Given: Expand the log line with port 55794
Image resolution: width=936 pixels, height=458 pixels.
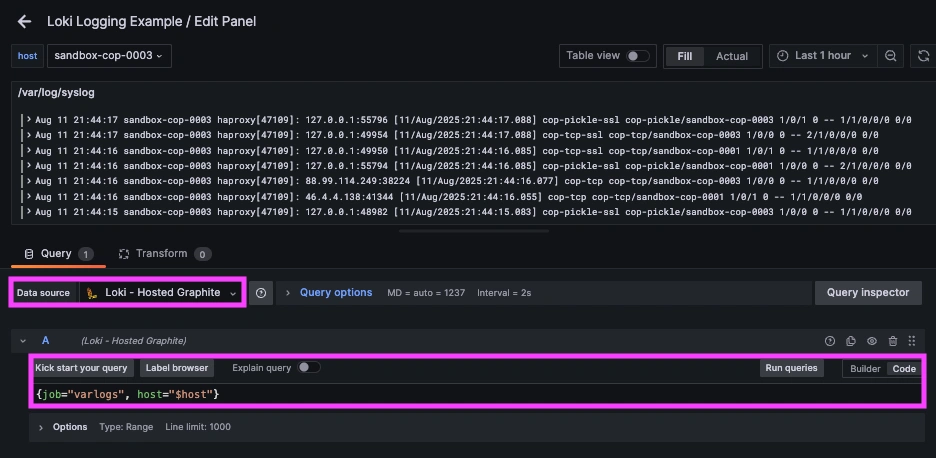Looking at the screenshot, I should click(x=28, y=165).
